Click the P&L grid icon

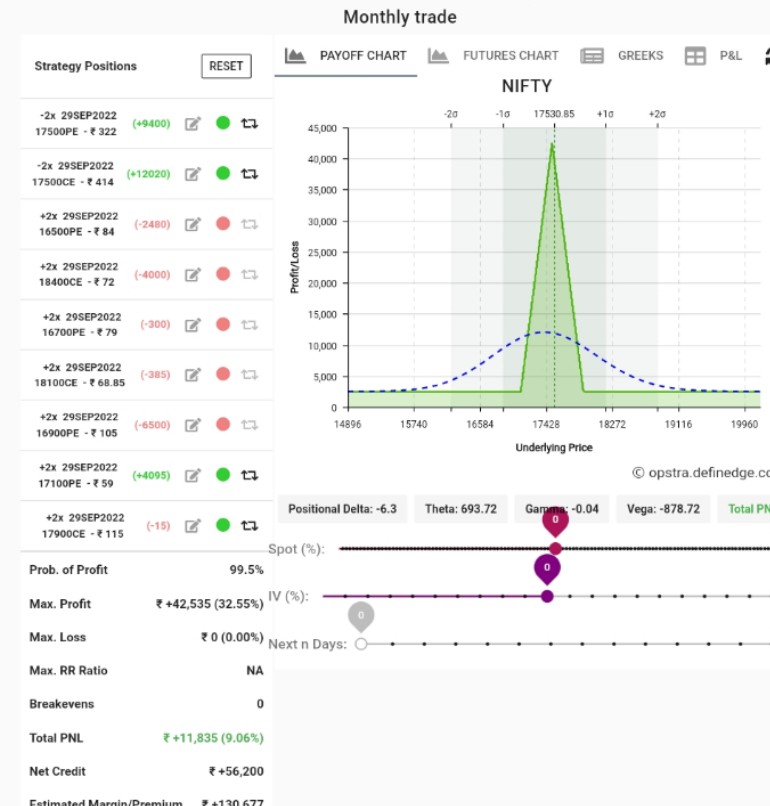[x=695, y=56]
